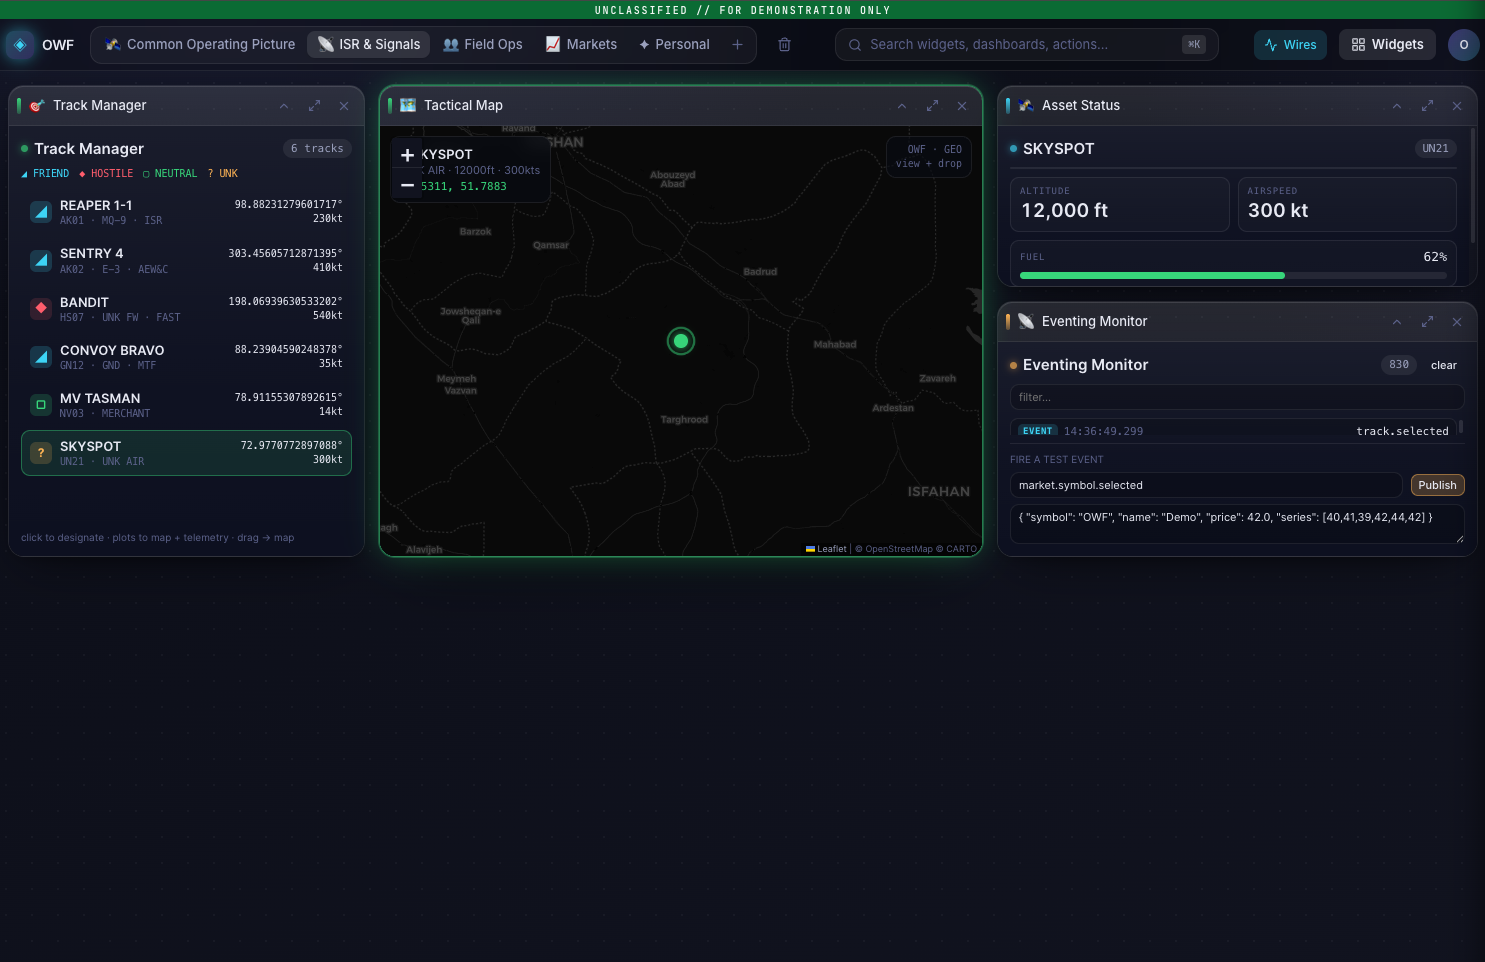Publish the test event
Screen dimensions: 1485x962
pyautogui.click(x=1437, y=485)
